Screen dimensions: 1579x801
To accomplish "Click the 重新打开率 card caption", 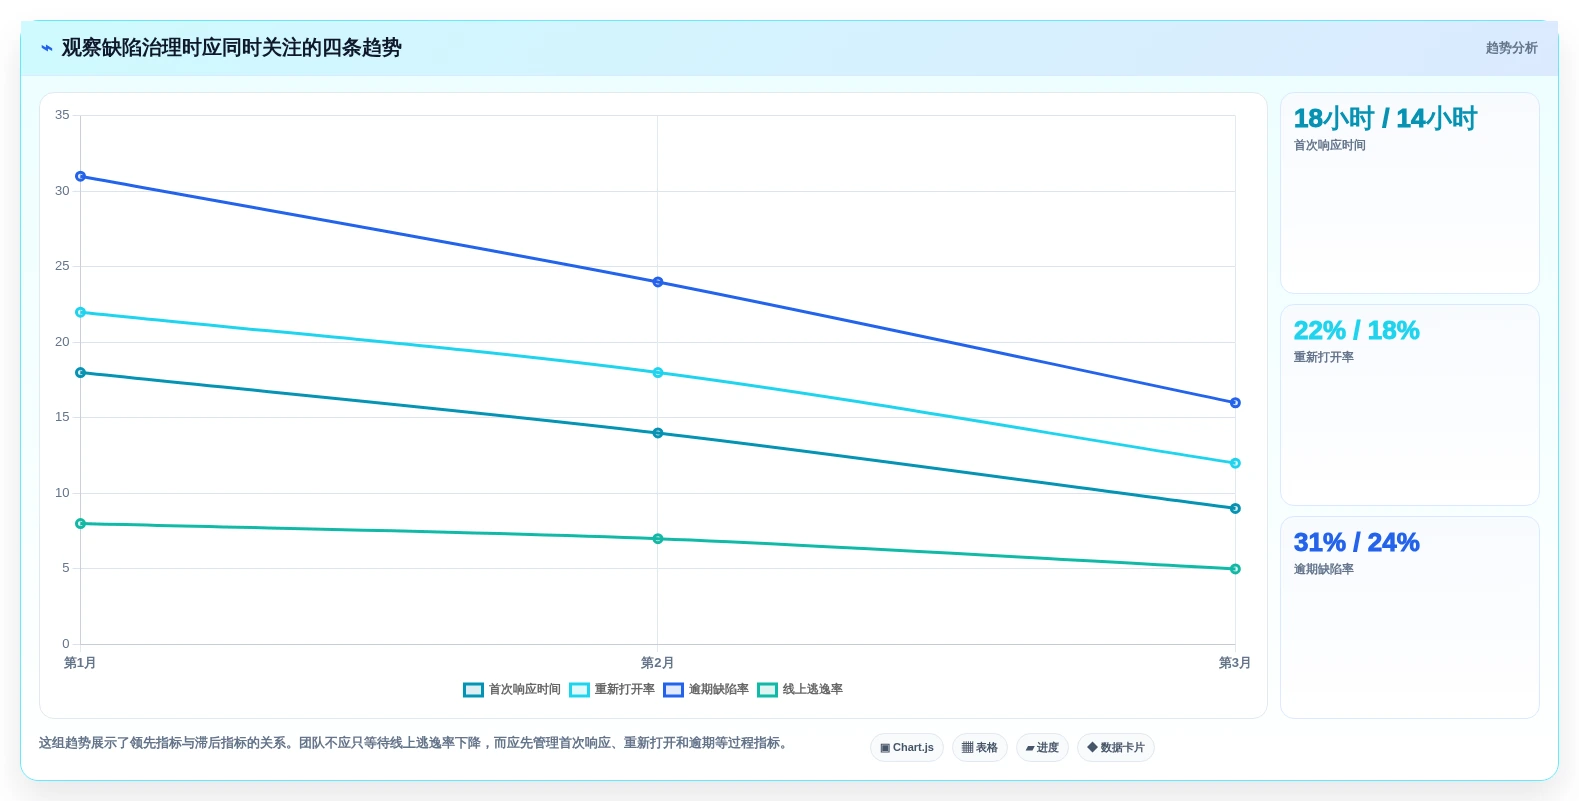I will [1324, 358].
